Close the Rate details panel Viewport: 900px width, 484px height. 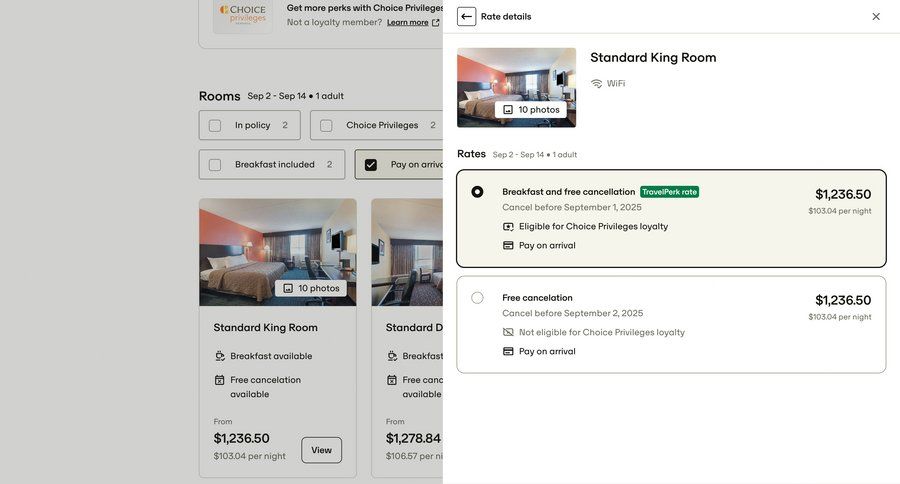coord(876,16)
